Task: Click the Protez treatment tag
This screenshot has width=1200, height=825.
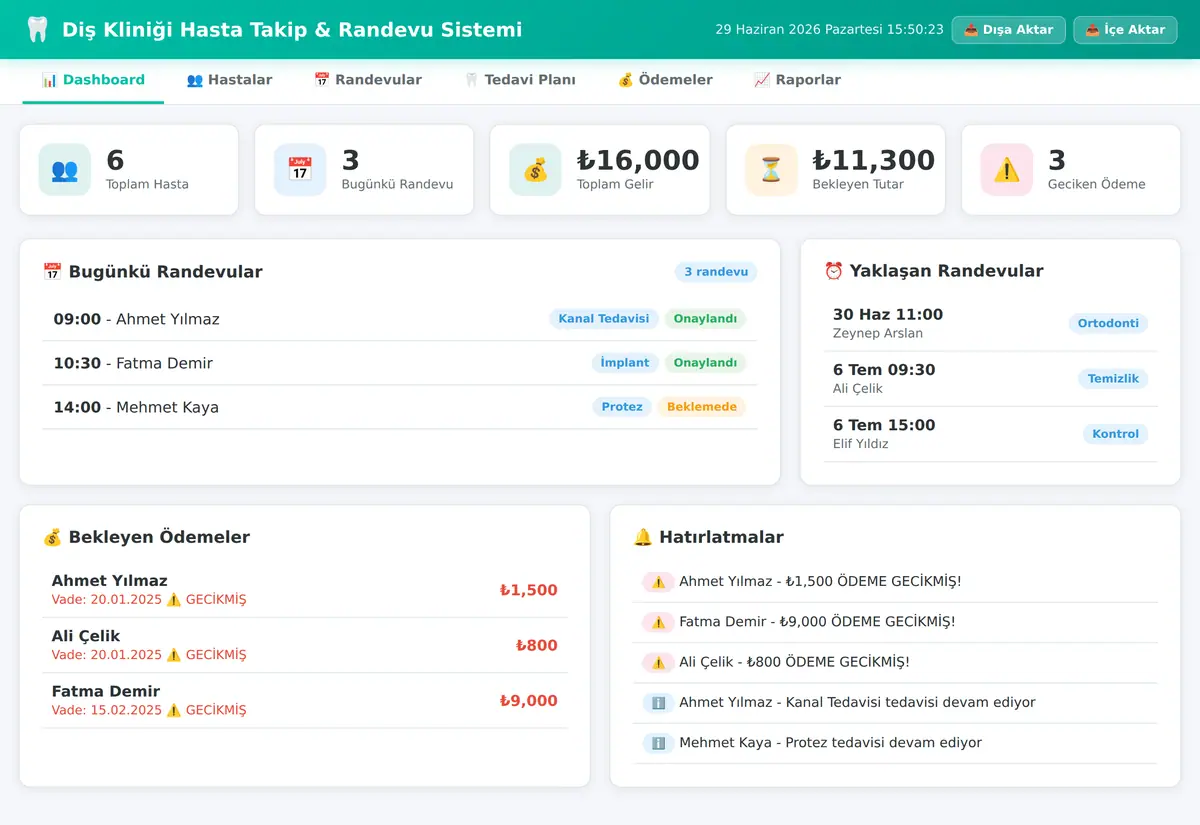Action: [622, 407]
